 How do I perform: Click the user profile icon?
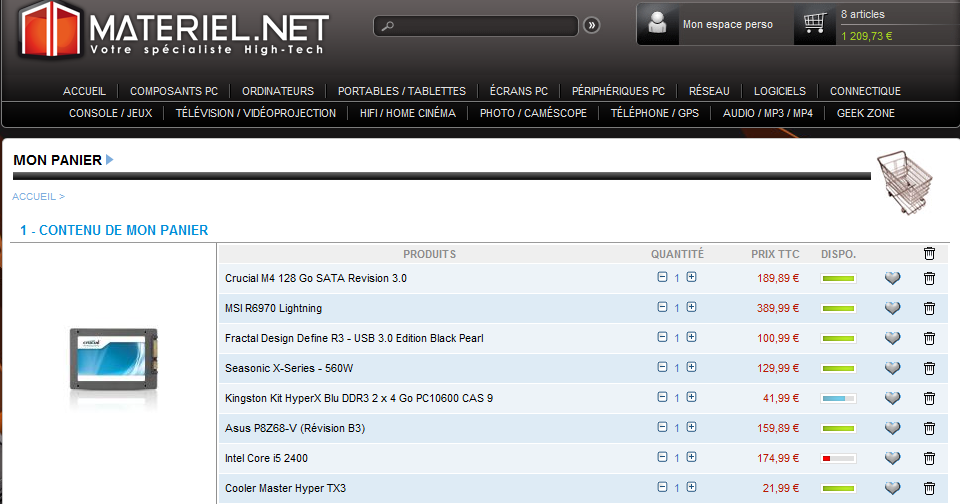pyautogui.click(x=658, y=24)
